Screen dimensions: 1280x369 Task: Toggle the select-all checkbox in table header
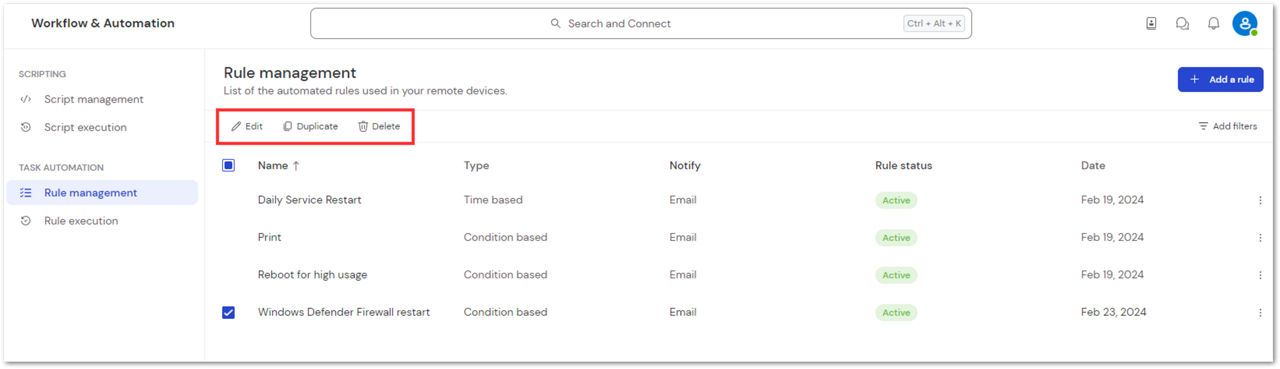(x=228, y=165)
